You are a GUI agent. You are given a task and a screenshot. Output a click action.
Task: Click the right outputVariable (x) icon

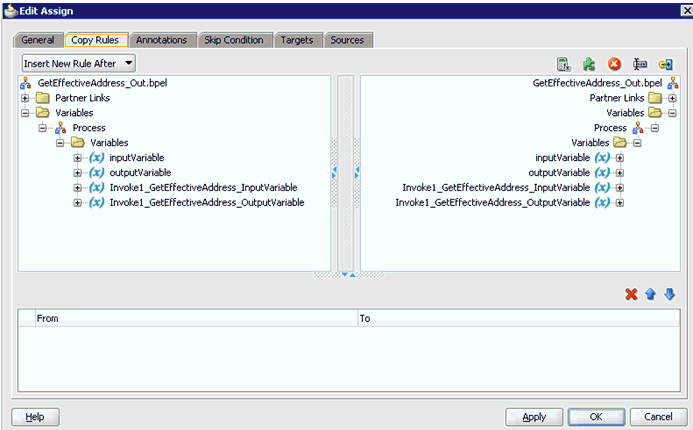click(x=602, y=172)
